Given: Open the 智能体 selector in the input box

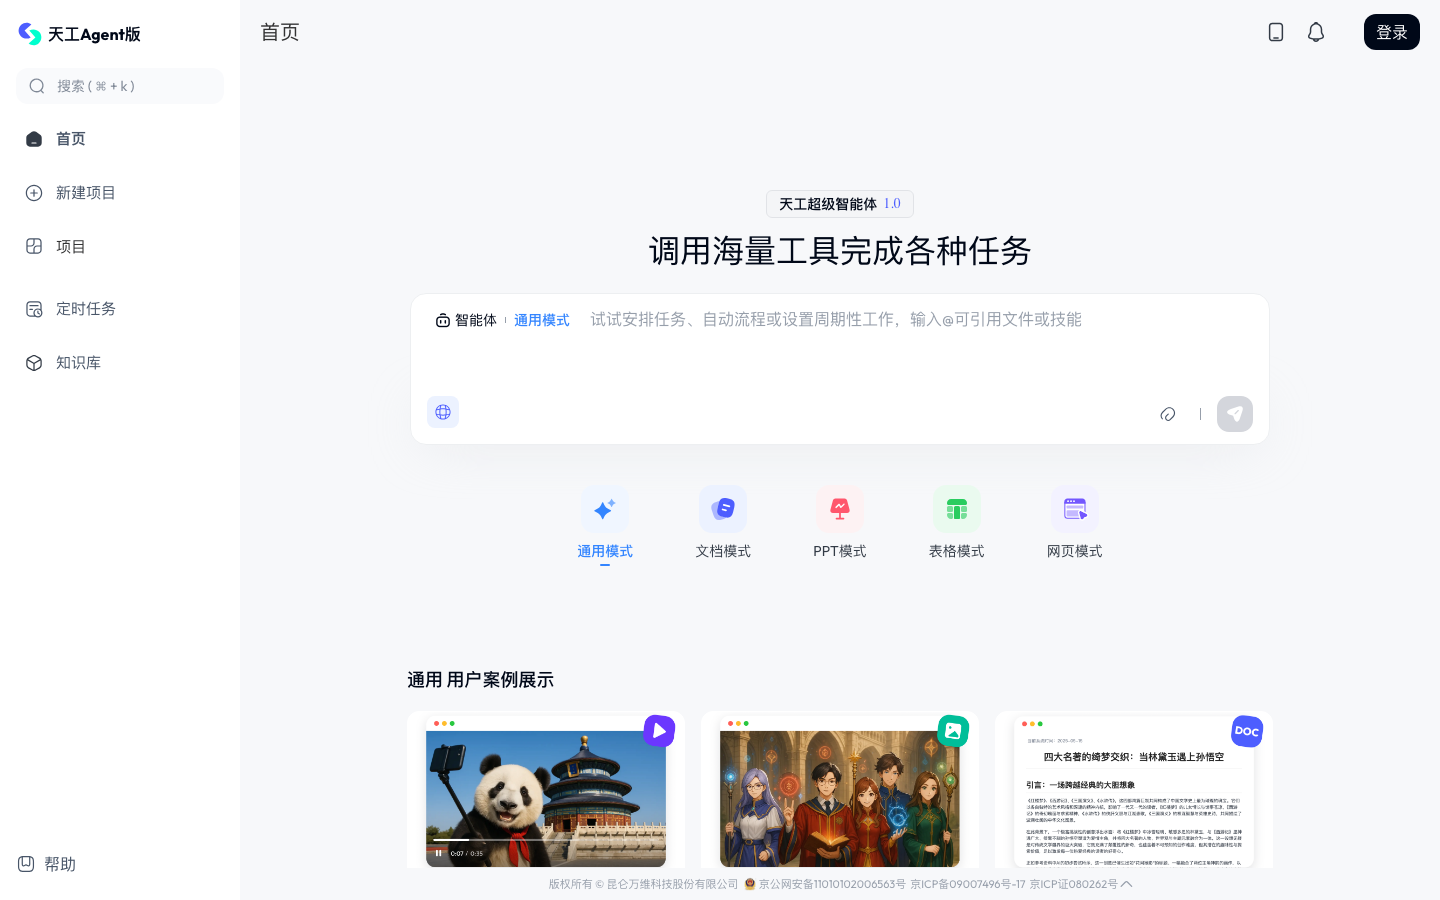Looking at the screenshot, I should coord(467,319).
